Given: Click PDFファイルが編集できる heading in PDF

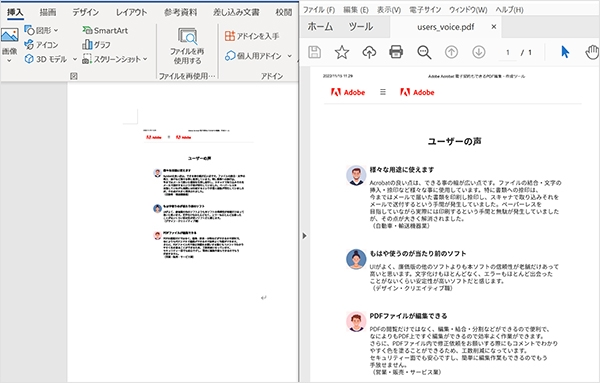Looking at the screenshot, I should click(408, 316).
